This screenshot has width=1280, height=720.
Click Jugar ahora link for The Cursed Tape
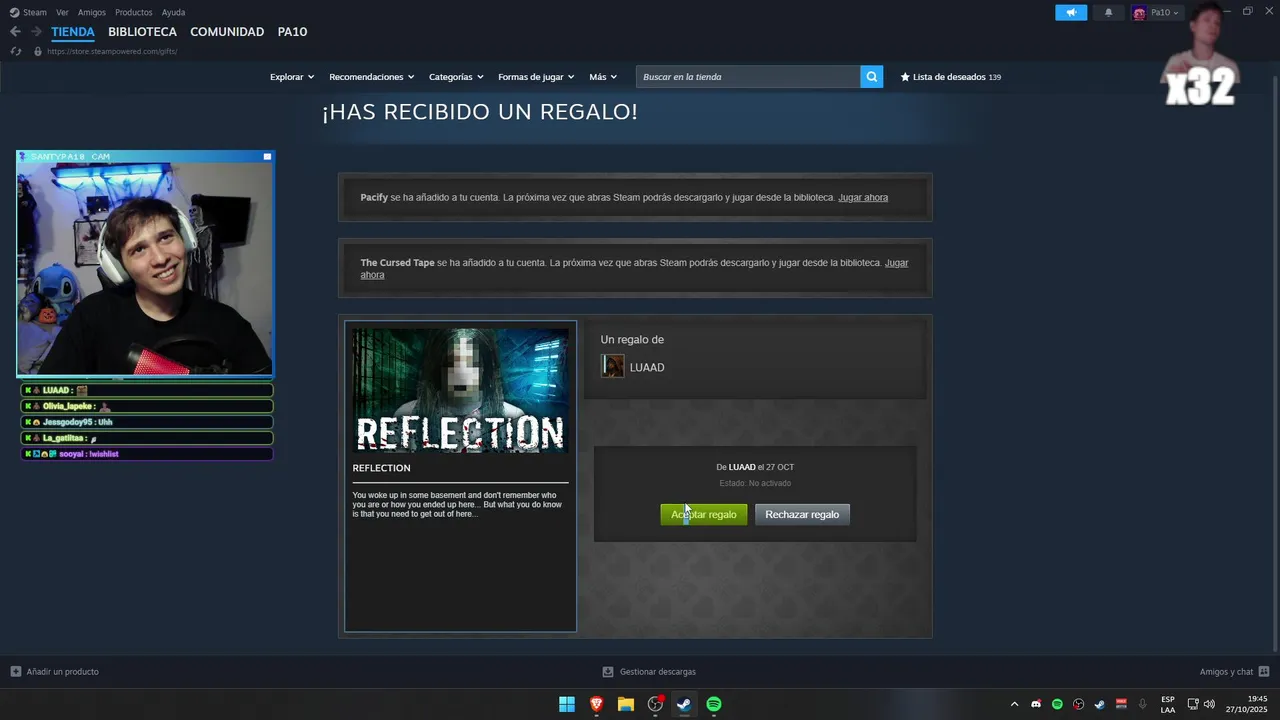(897, 263)
